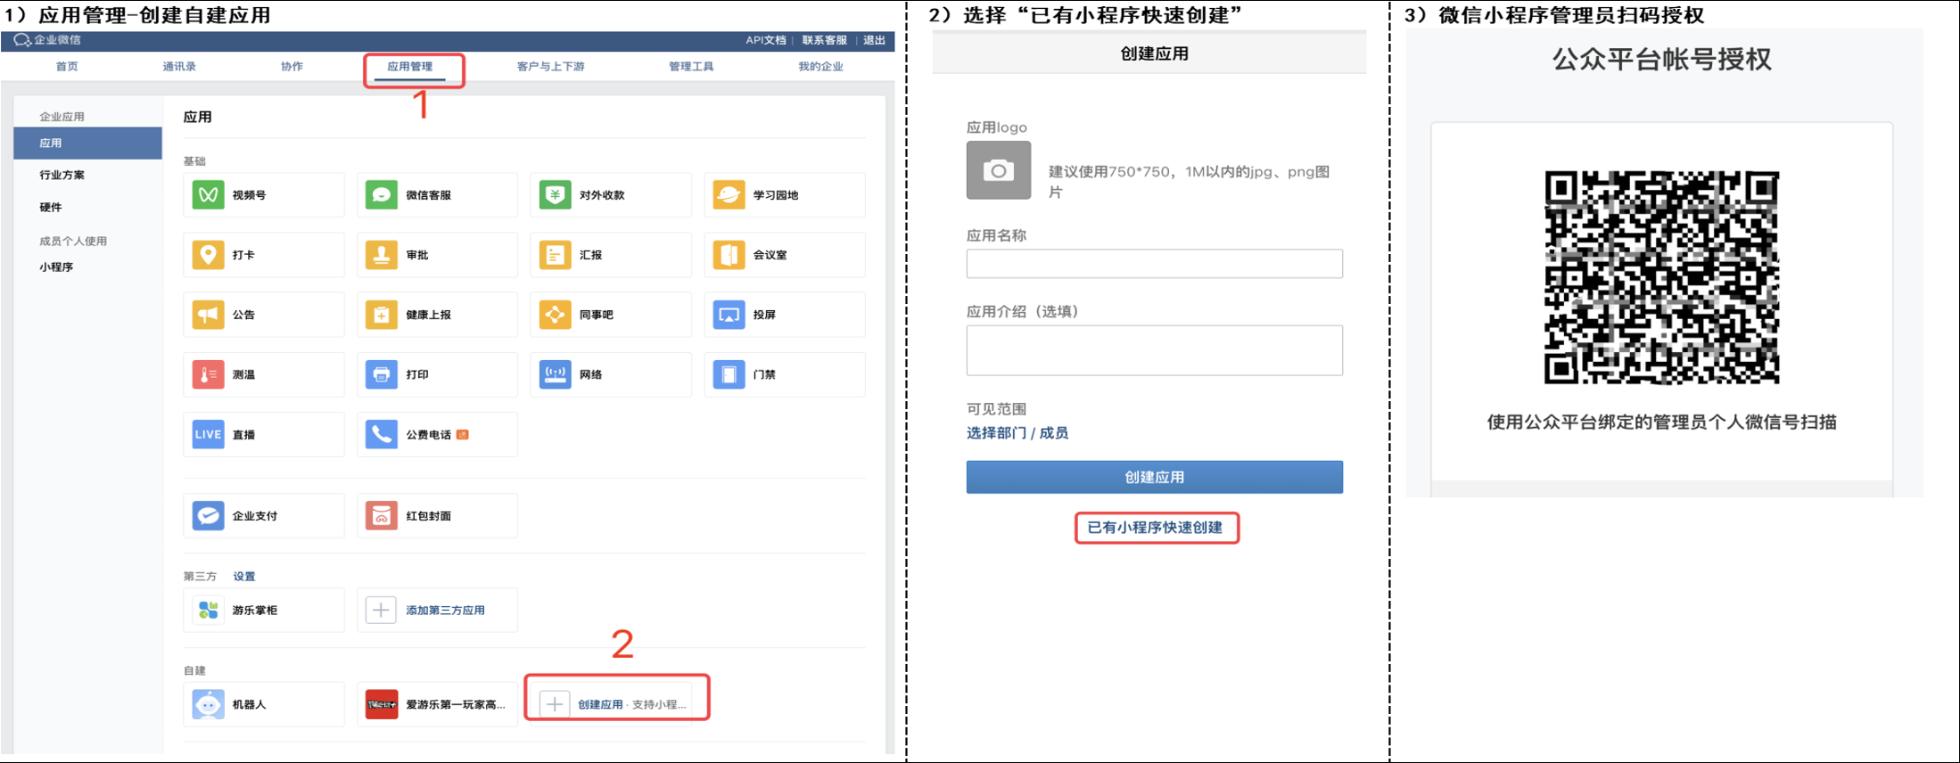Select 应用 in the left sidebar
This screenshot has width=1960, height=763.
[x=88, y=143]
